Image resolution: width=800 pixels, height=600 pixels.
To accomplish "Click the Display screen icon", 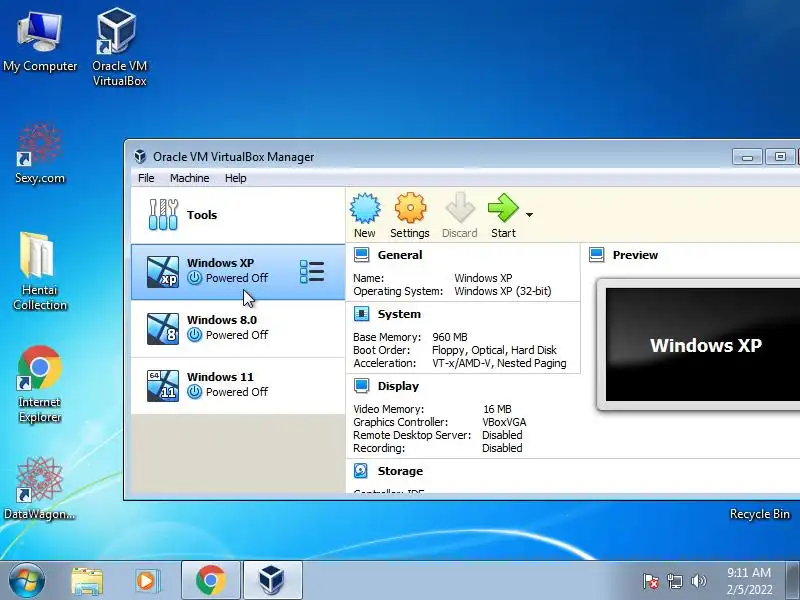I will (x=362, y=386).
